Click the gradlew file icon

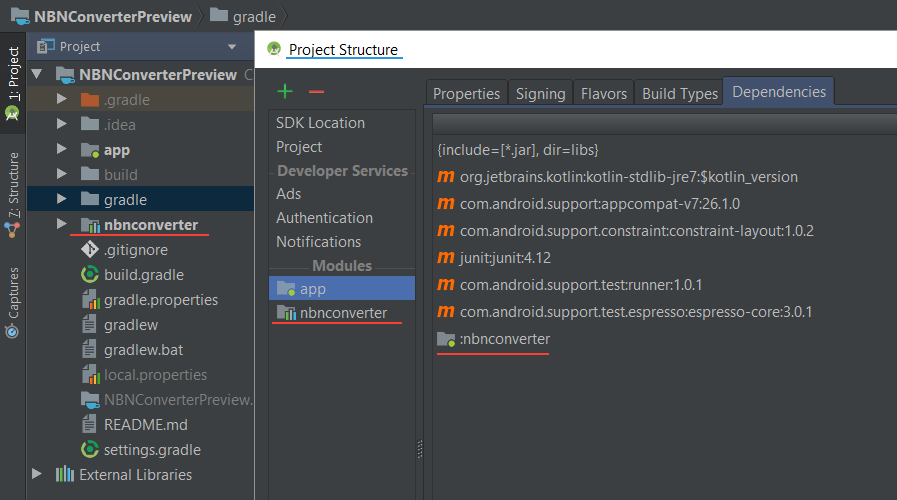coord(89,324)
